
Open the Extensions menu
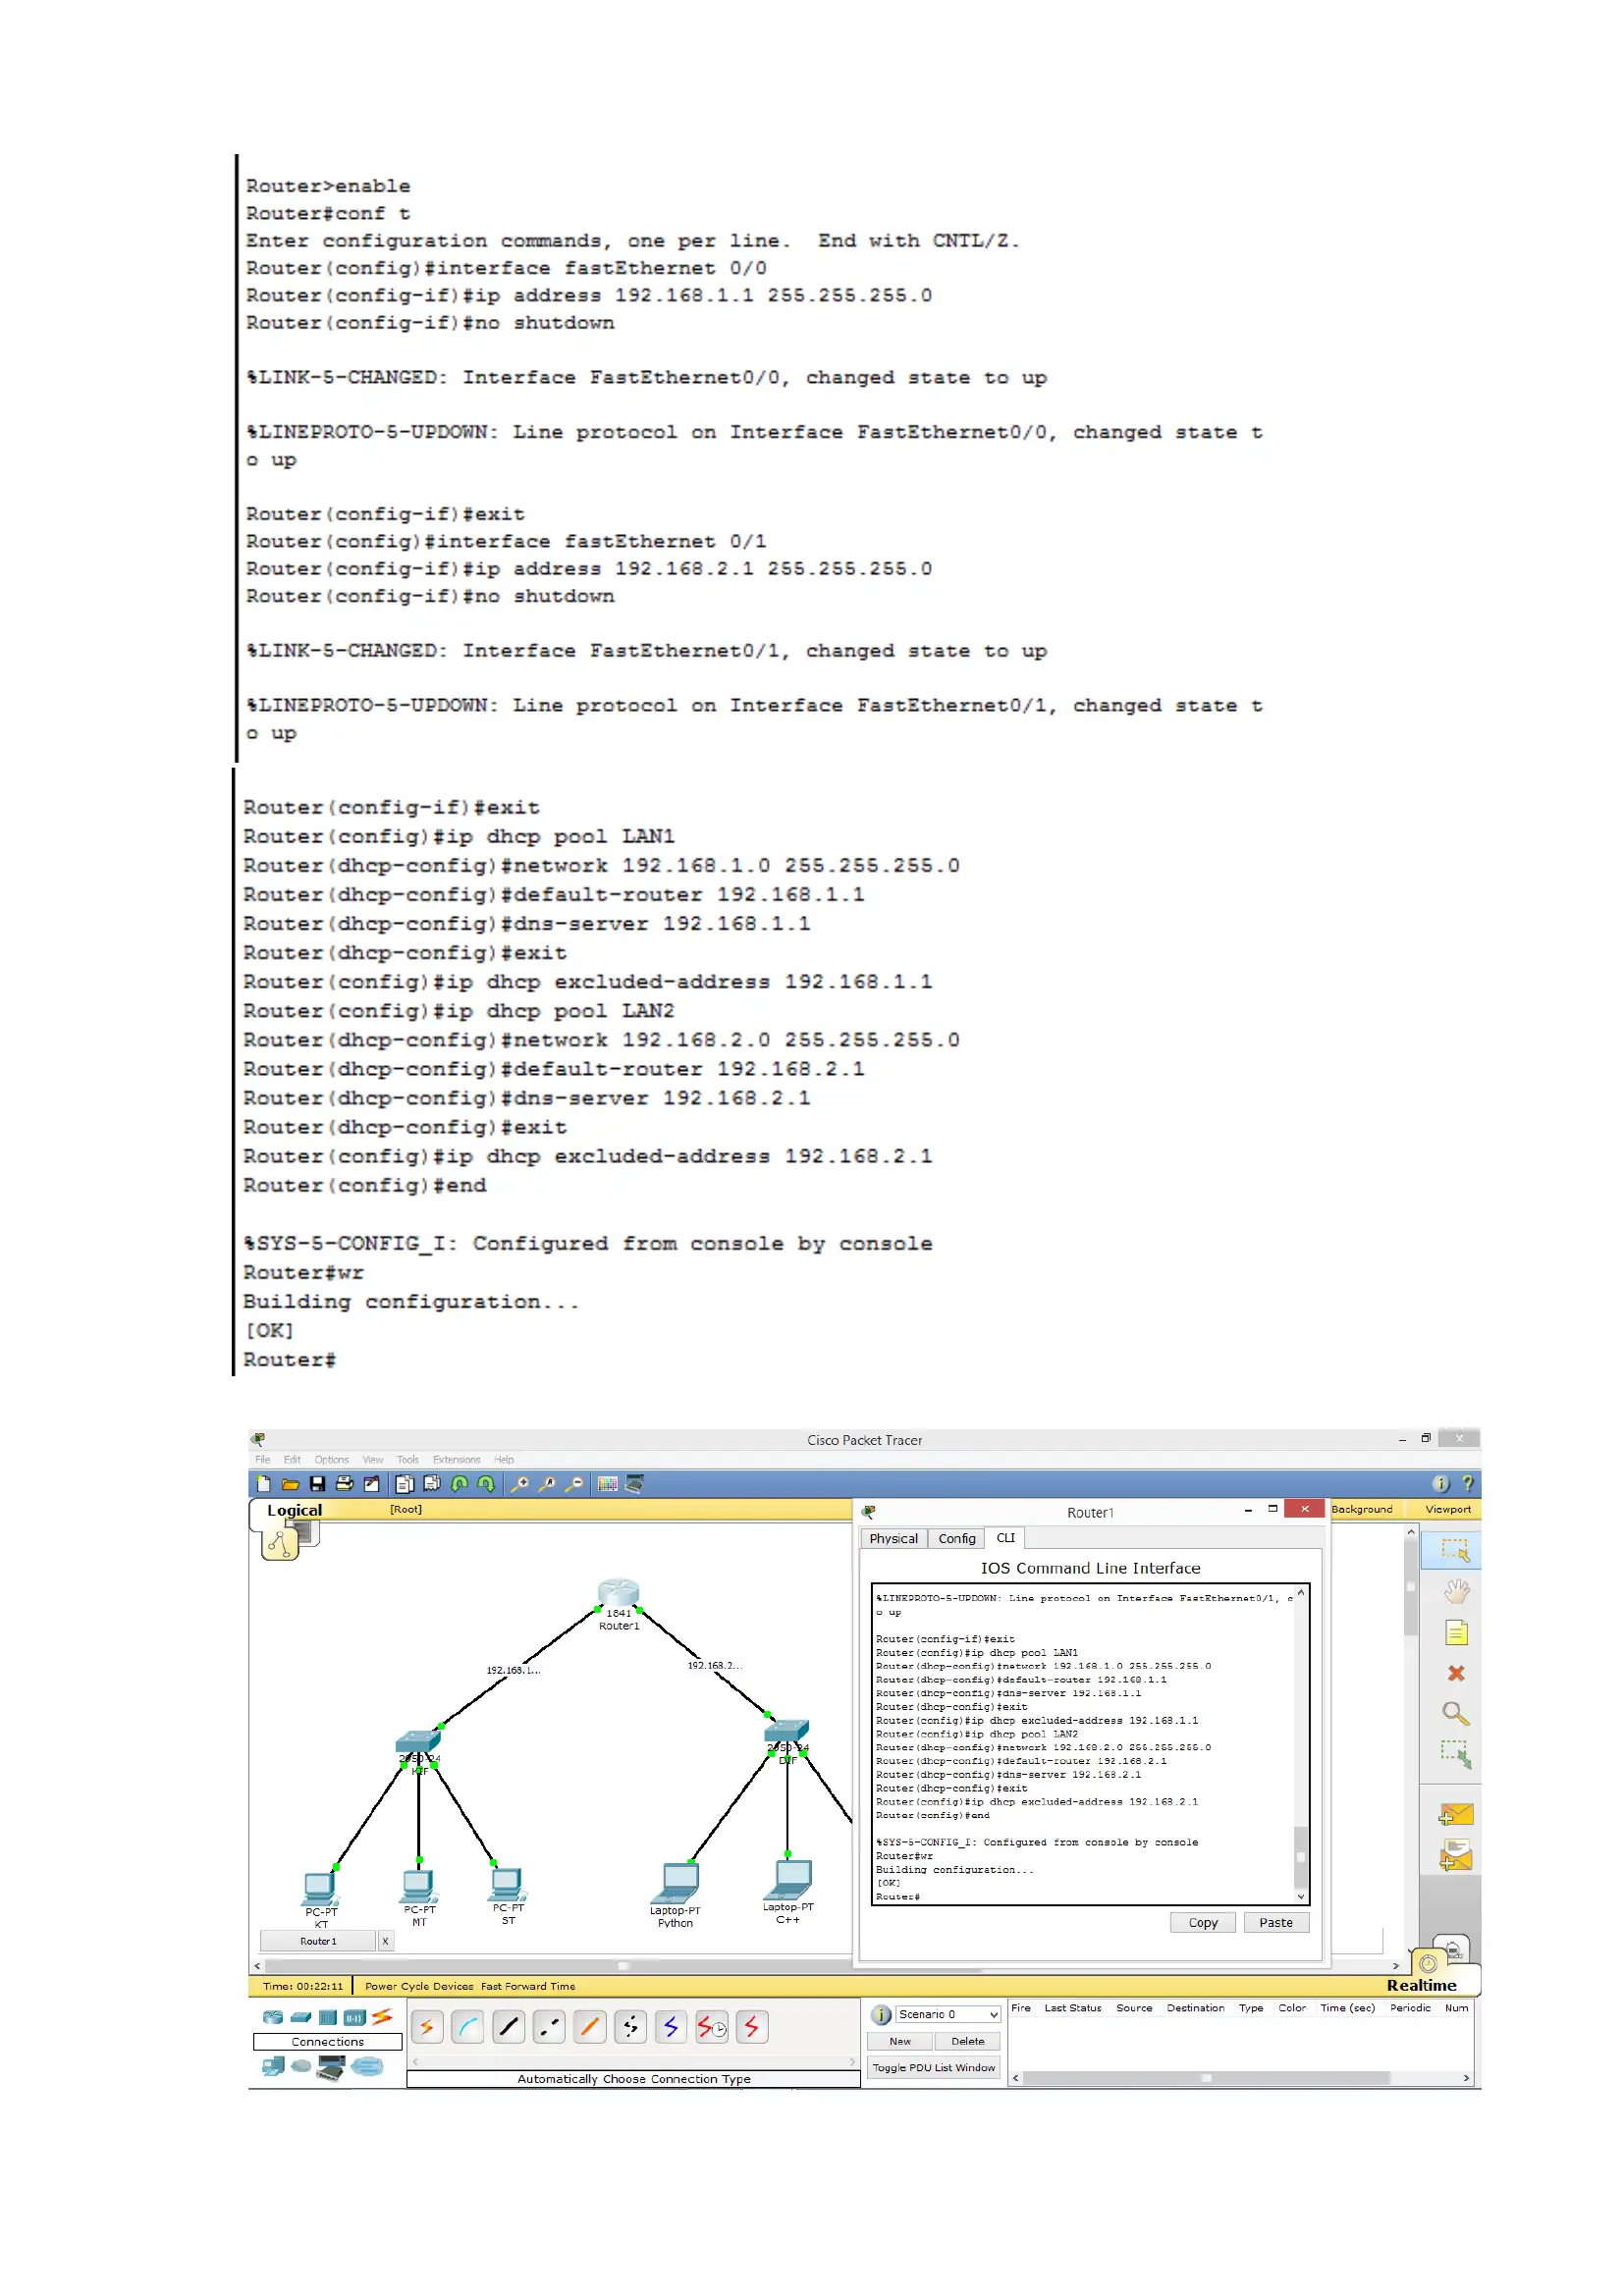point(457,1460)
